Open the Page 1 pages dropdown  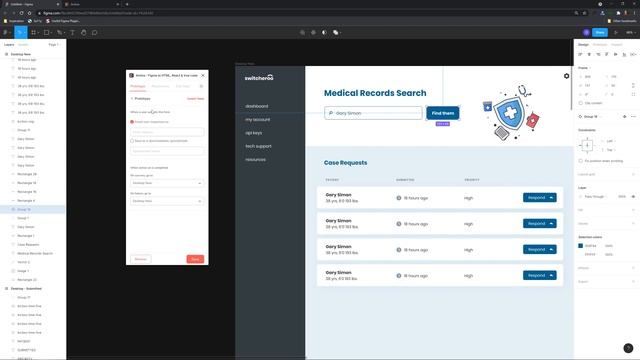[54, 44]
